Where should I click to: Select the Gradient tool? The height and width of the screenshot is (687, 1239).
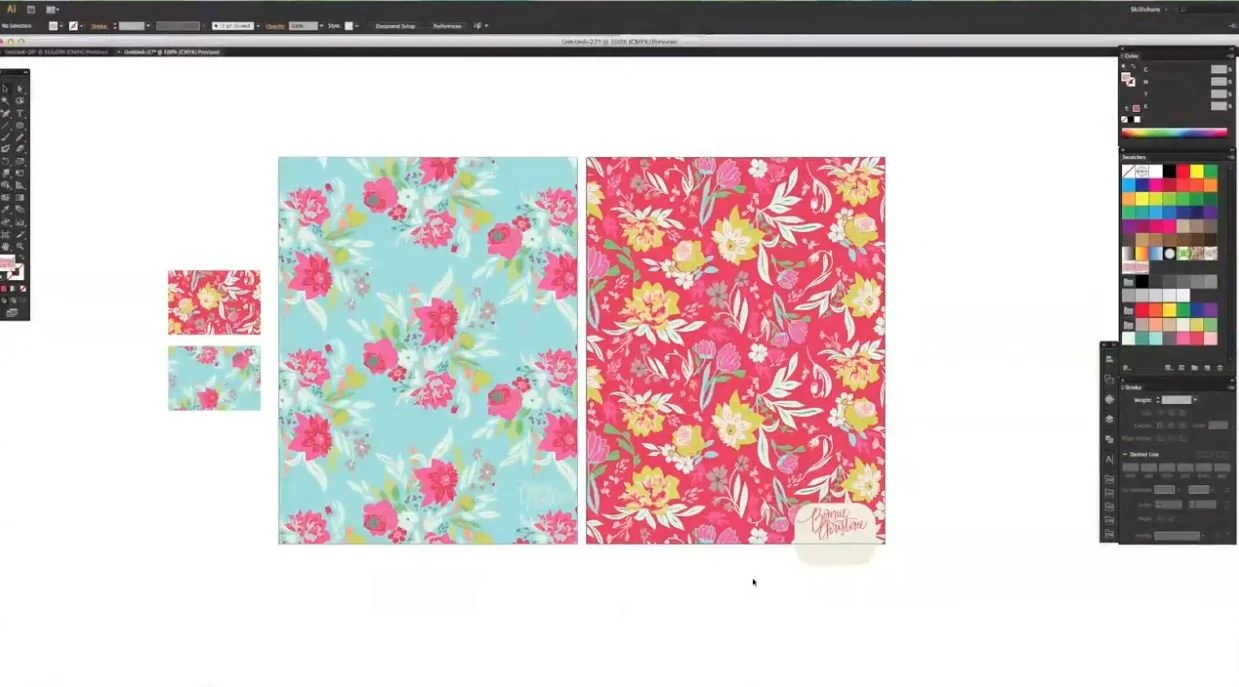pyautogui.click(x=20, y=196)
